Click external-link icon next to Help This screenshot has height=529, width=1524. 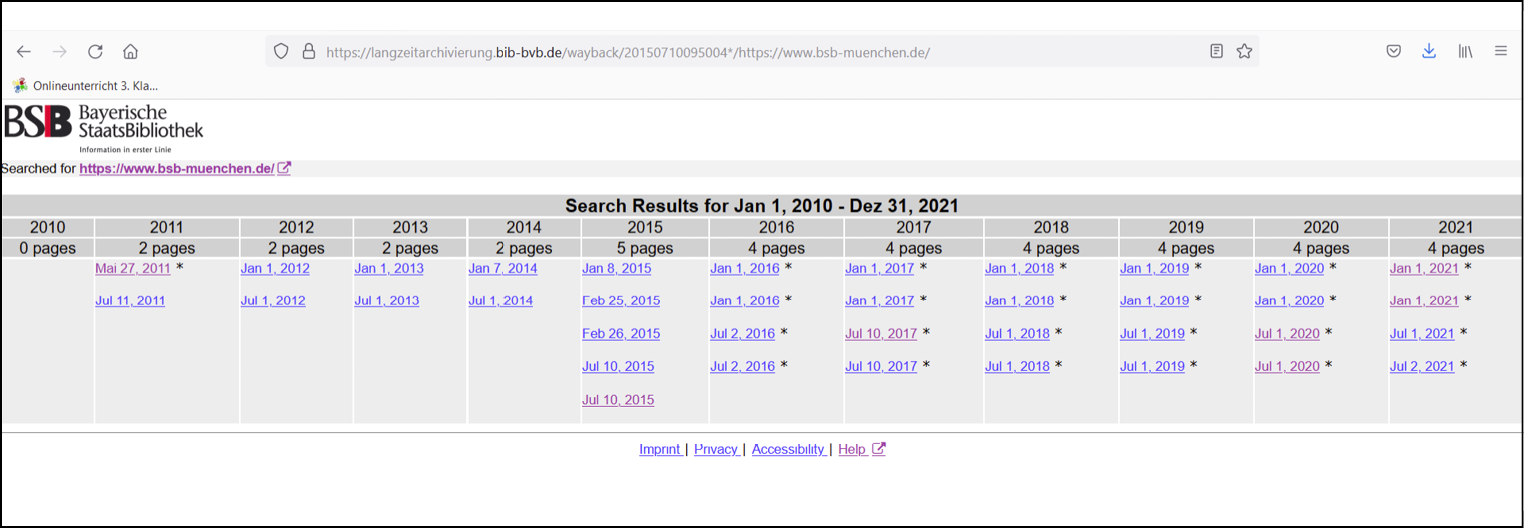point(879,449)
